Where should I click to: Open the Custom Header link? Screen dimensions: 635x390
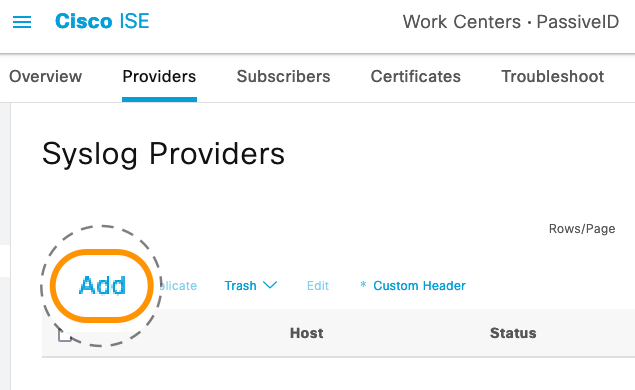point(419,286)
